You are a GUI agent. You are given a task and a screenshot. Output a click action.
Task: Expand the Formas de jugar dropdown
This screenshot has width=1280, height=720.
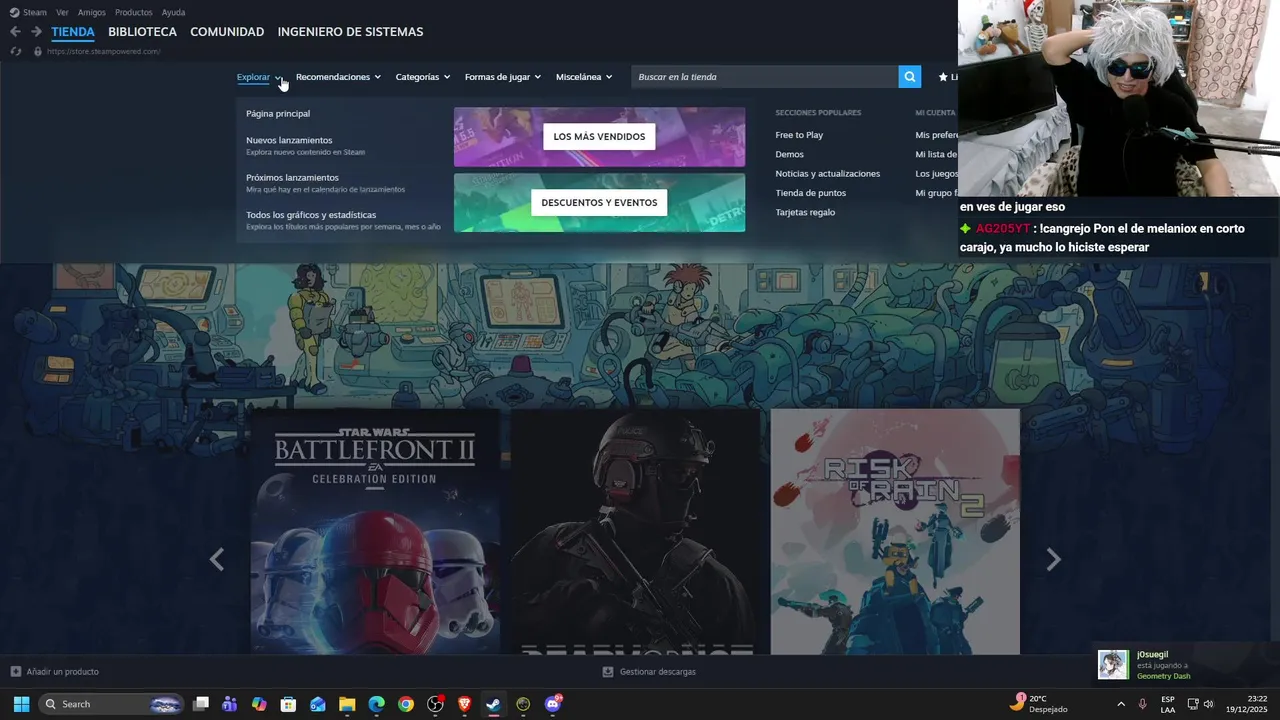(503, 77)
